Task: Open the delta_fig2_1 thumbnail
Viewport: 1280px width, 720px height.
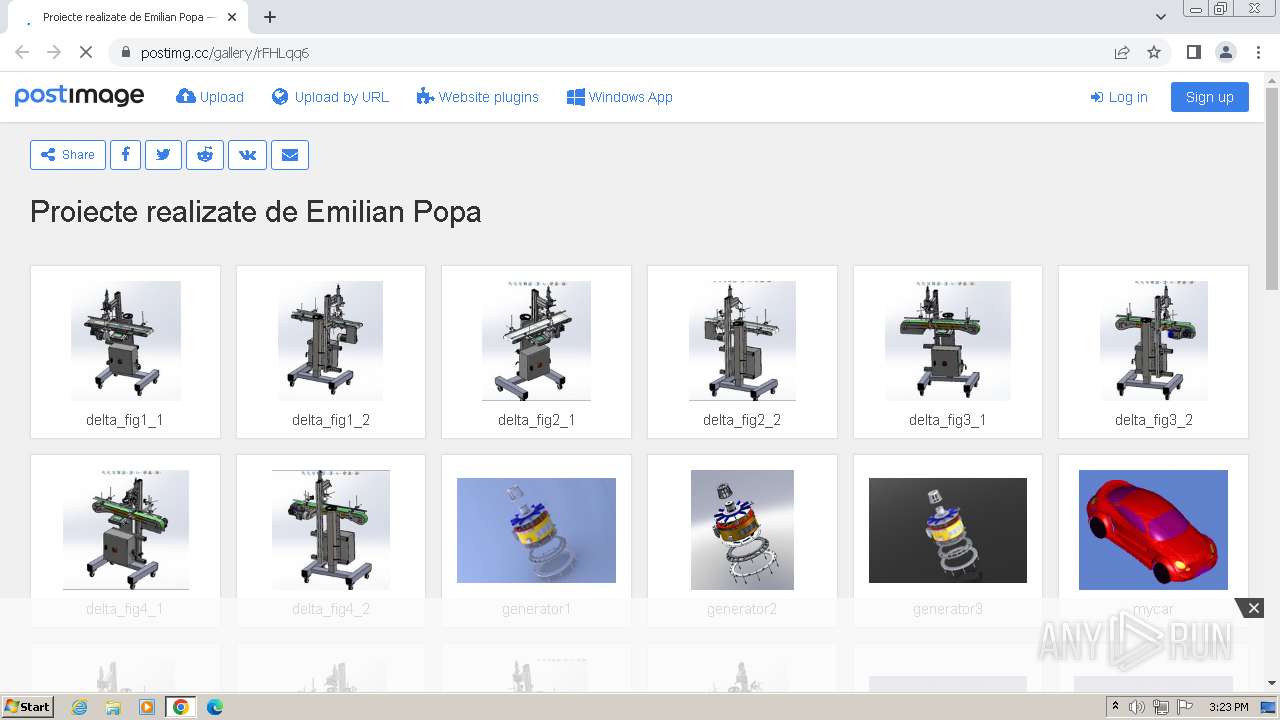Action: (536, 341)
